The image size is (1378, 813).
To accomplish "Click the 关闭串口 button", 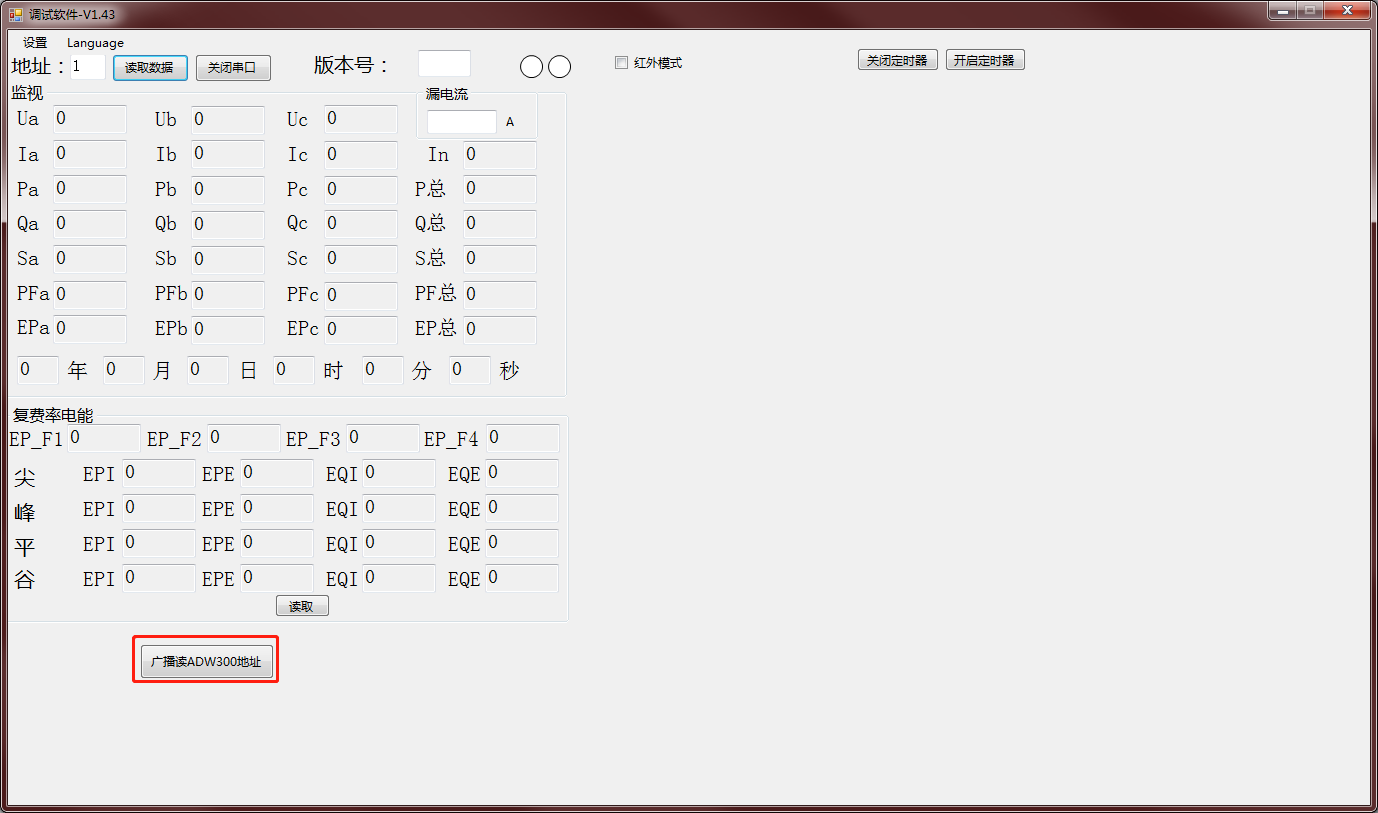I will coord(233,68).
